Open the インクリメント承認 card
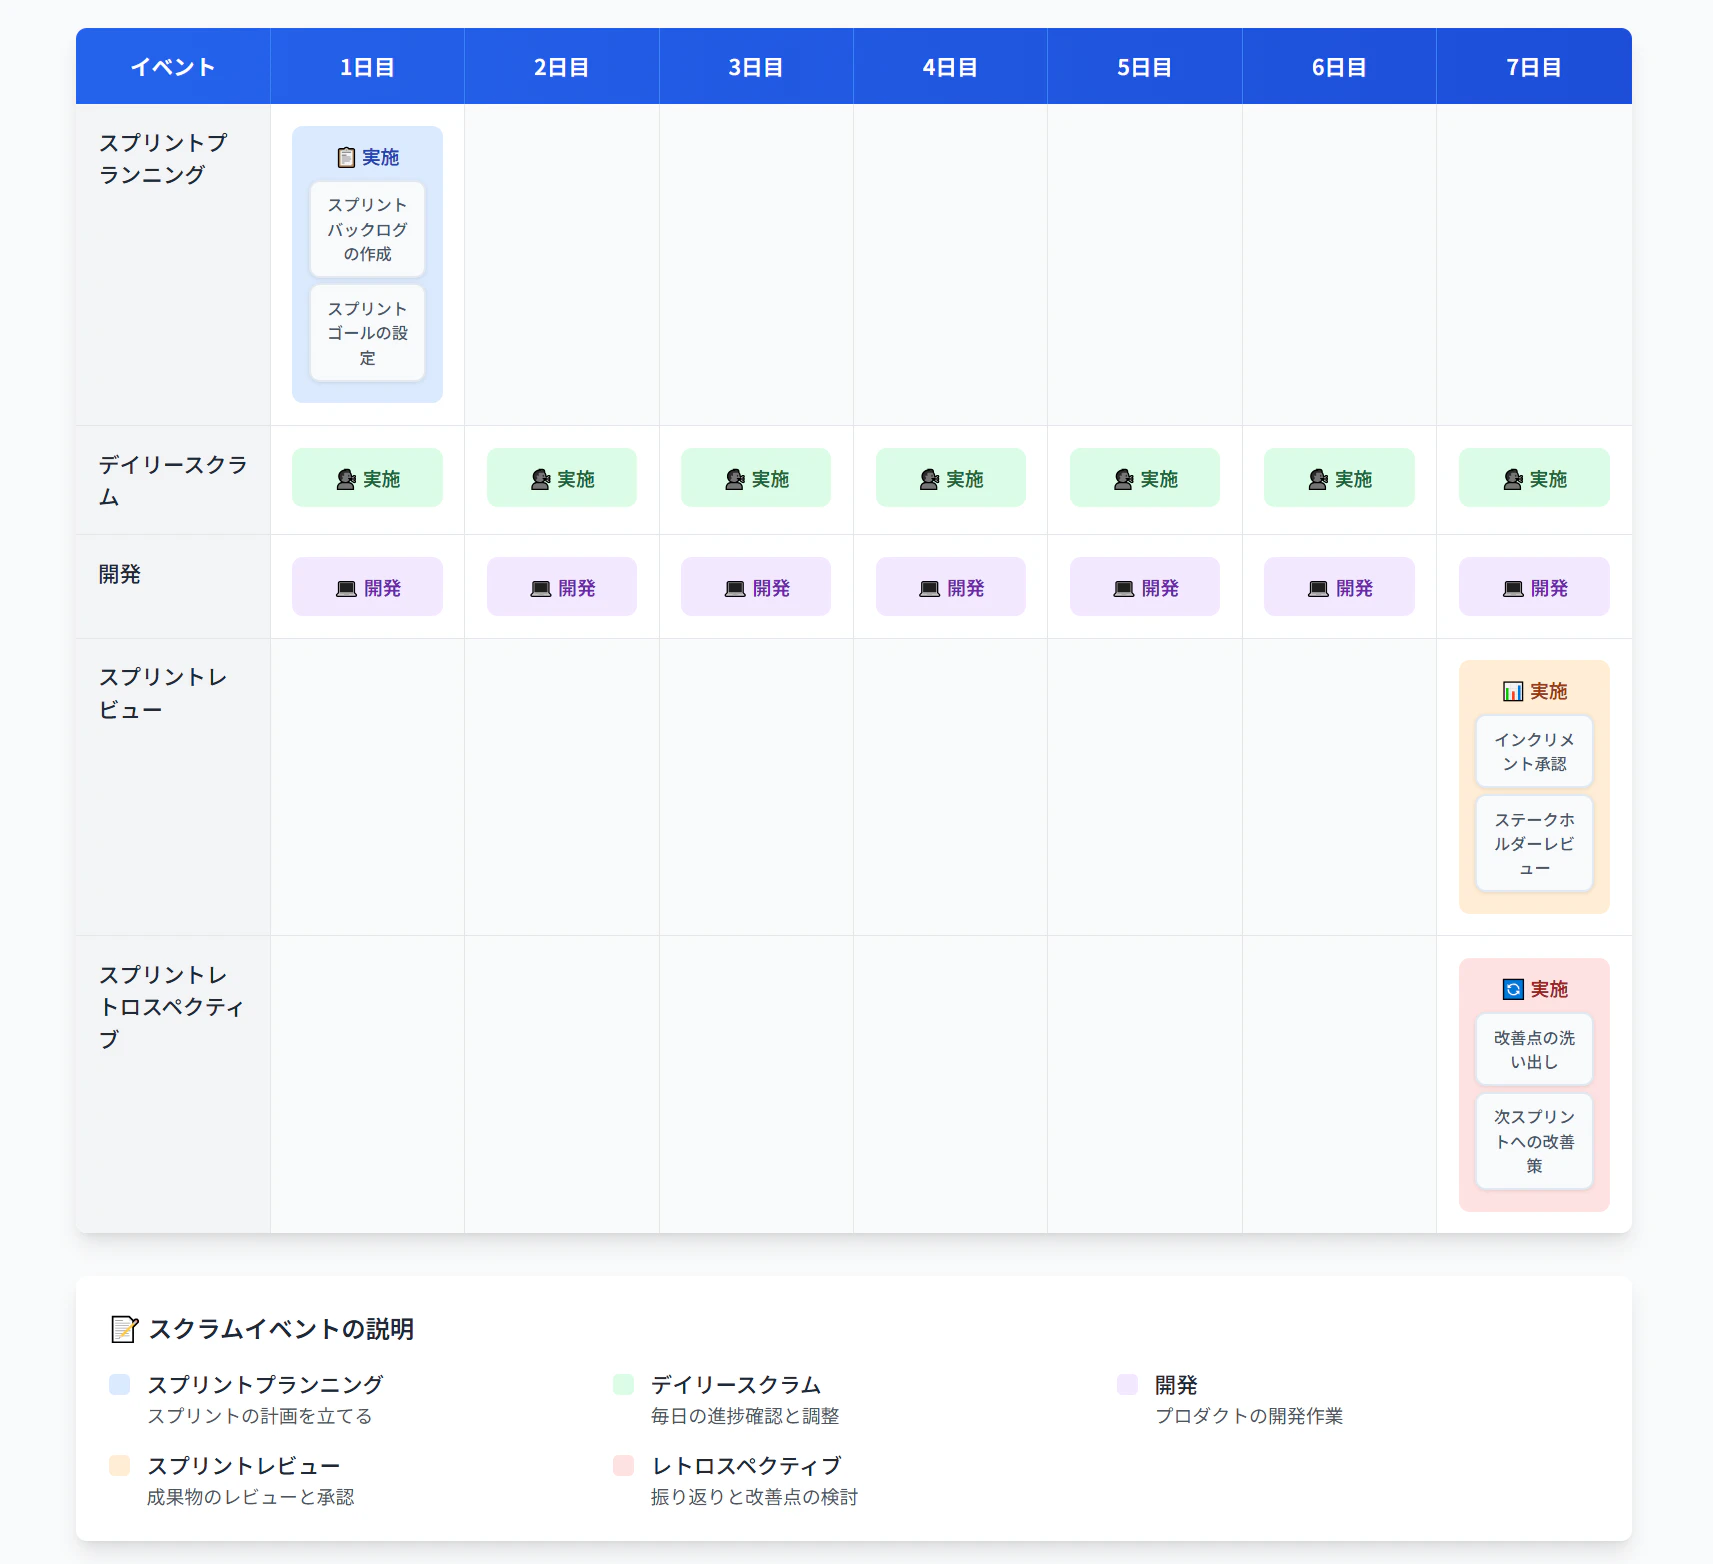This screenshot has height=1564, width=1713. (x=1534, y=751)
